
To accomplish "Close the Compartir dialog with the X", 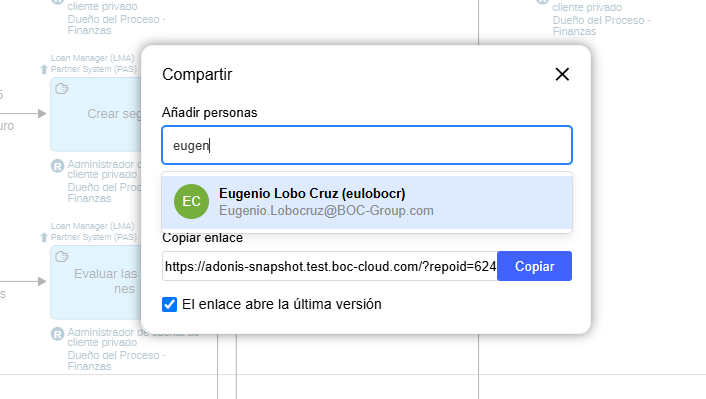I will coord(562,74).
